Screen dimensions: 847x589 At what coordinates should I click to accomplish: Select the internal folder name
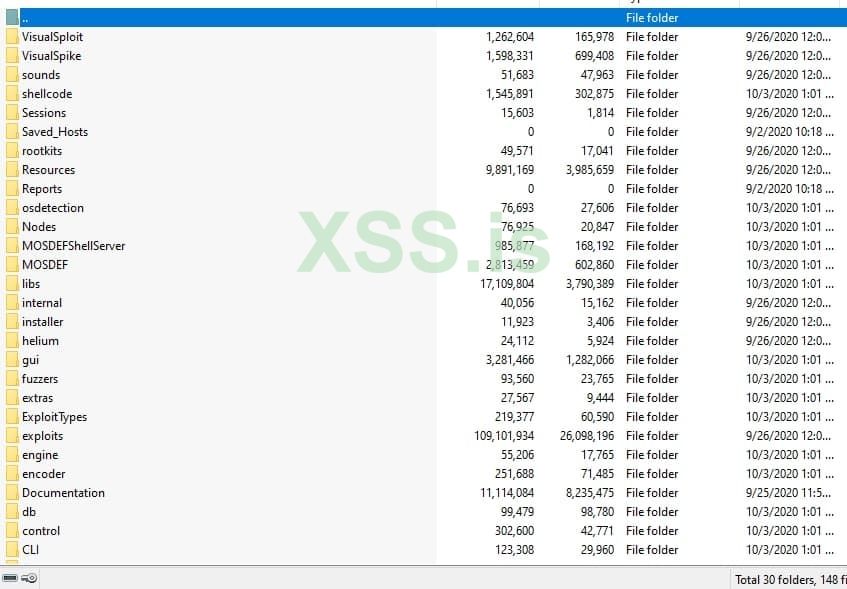[42, 303]
